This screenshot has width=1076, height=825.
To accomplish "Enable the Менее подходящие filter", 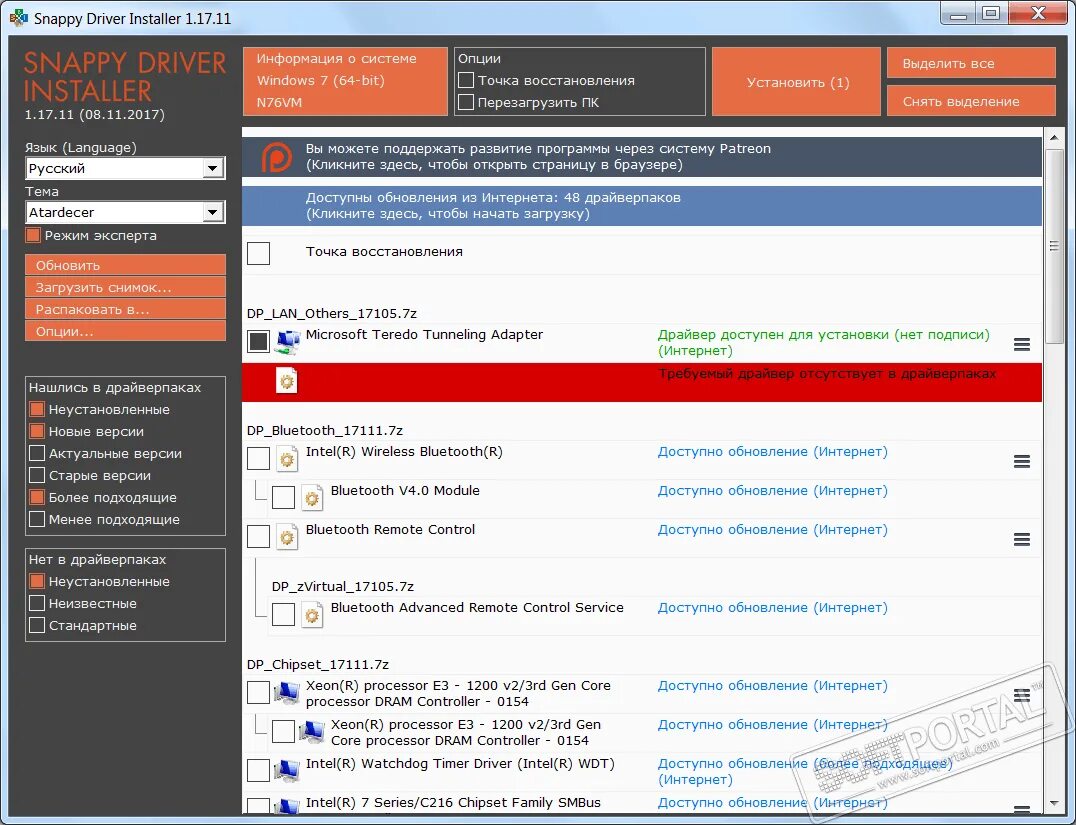I will tap(37, 520).
